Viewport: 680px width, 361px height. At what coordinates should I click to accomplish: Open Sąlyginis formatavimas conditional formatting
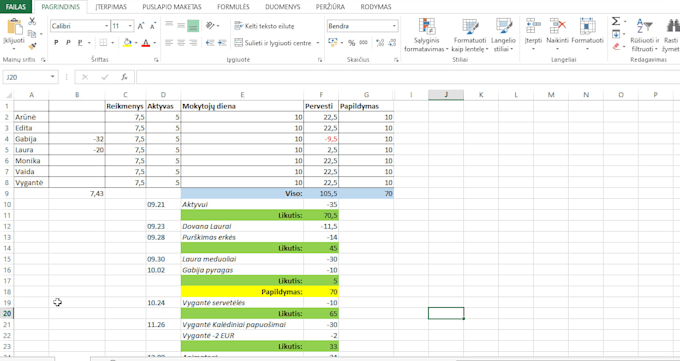(426, 35)
